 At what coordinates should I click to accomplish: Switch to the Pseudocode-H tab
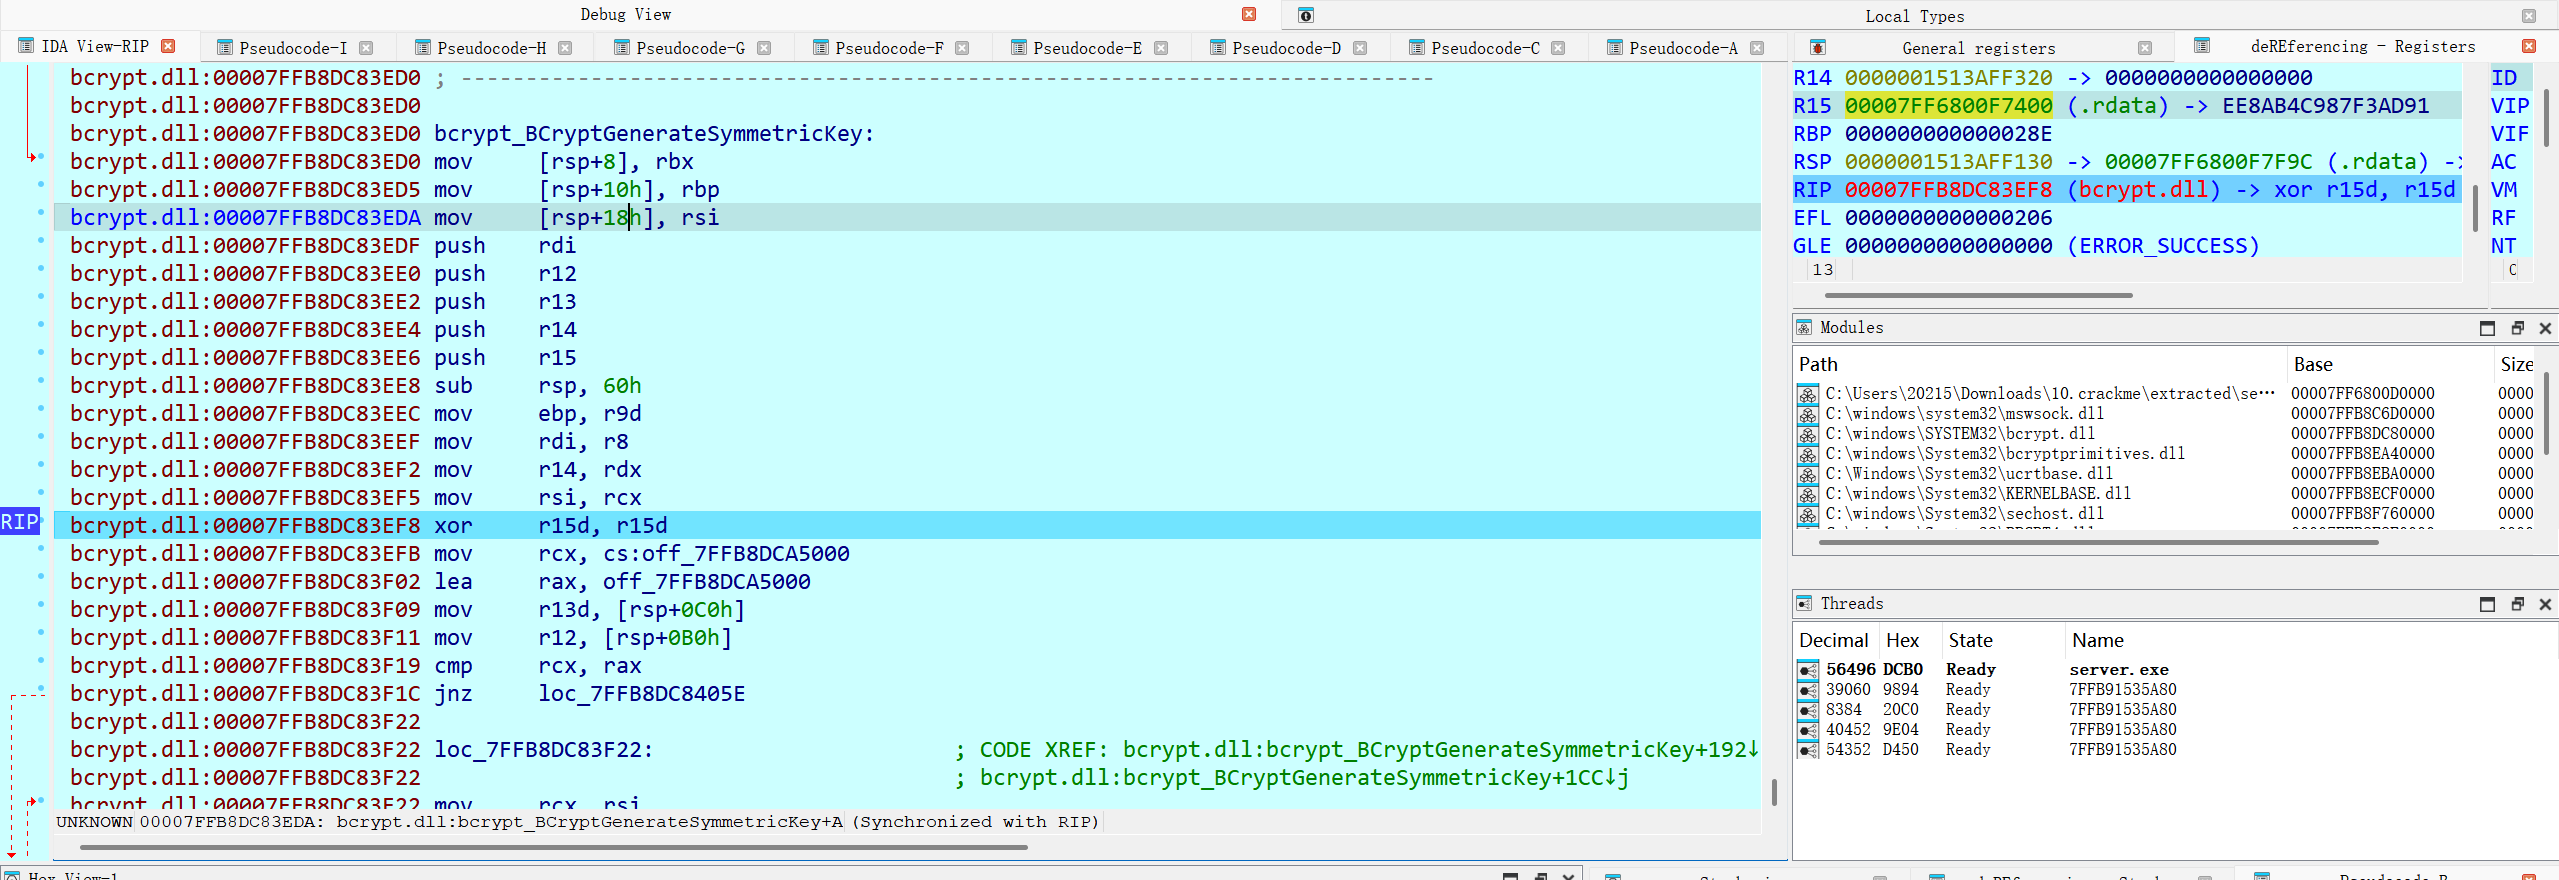[492, 48]
